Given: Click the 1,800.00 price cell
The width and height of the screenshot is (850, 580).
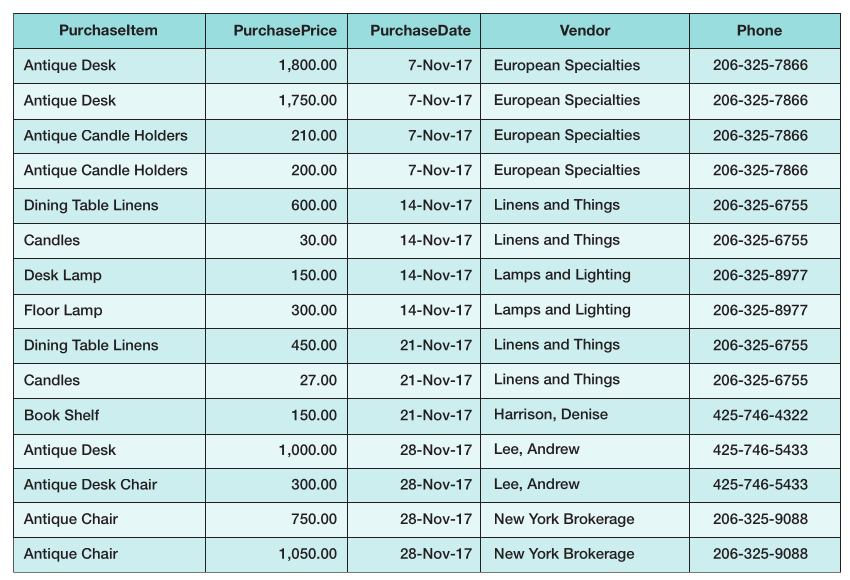Looking at the screenshot, I should point(307,66).
